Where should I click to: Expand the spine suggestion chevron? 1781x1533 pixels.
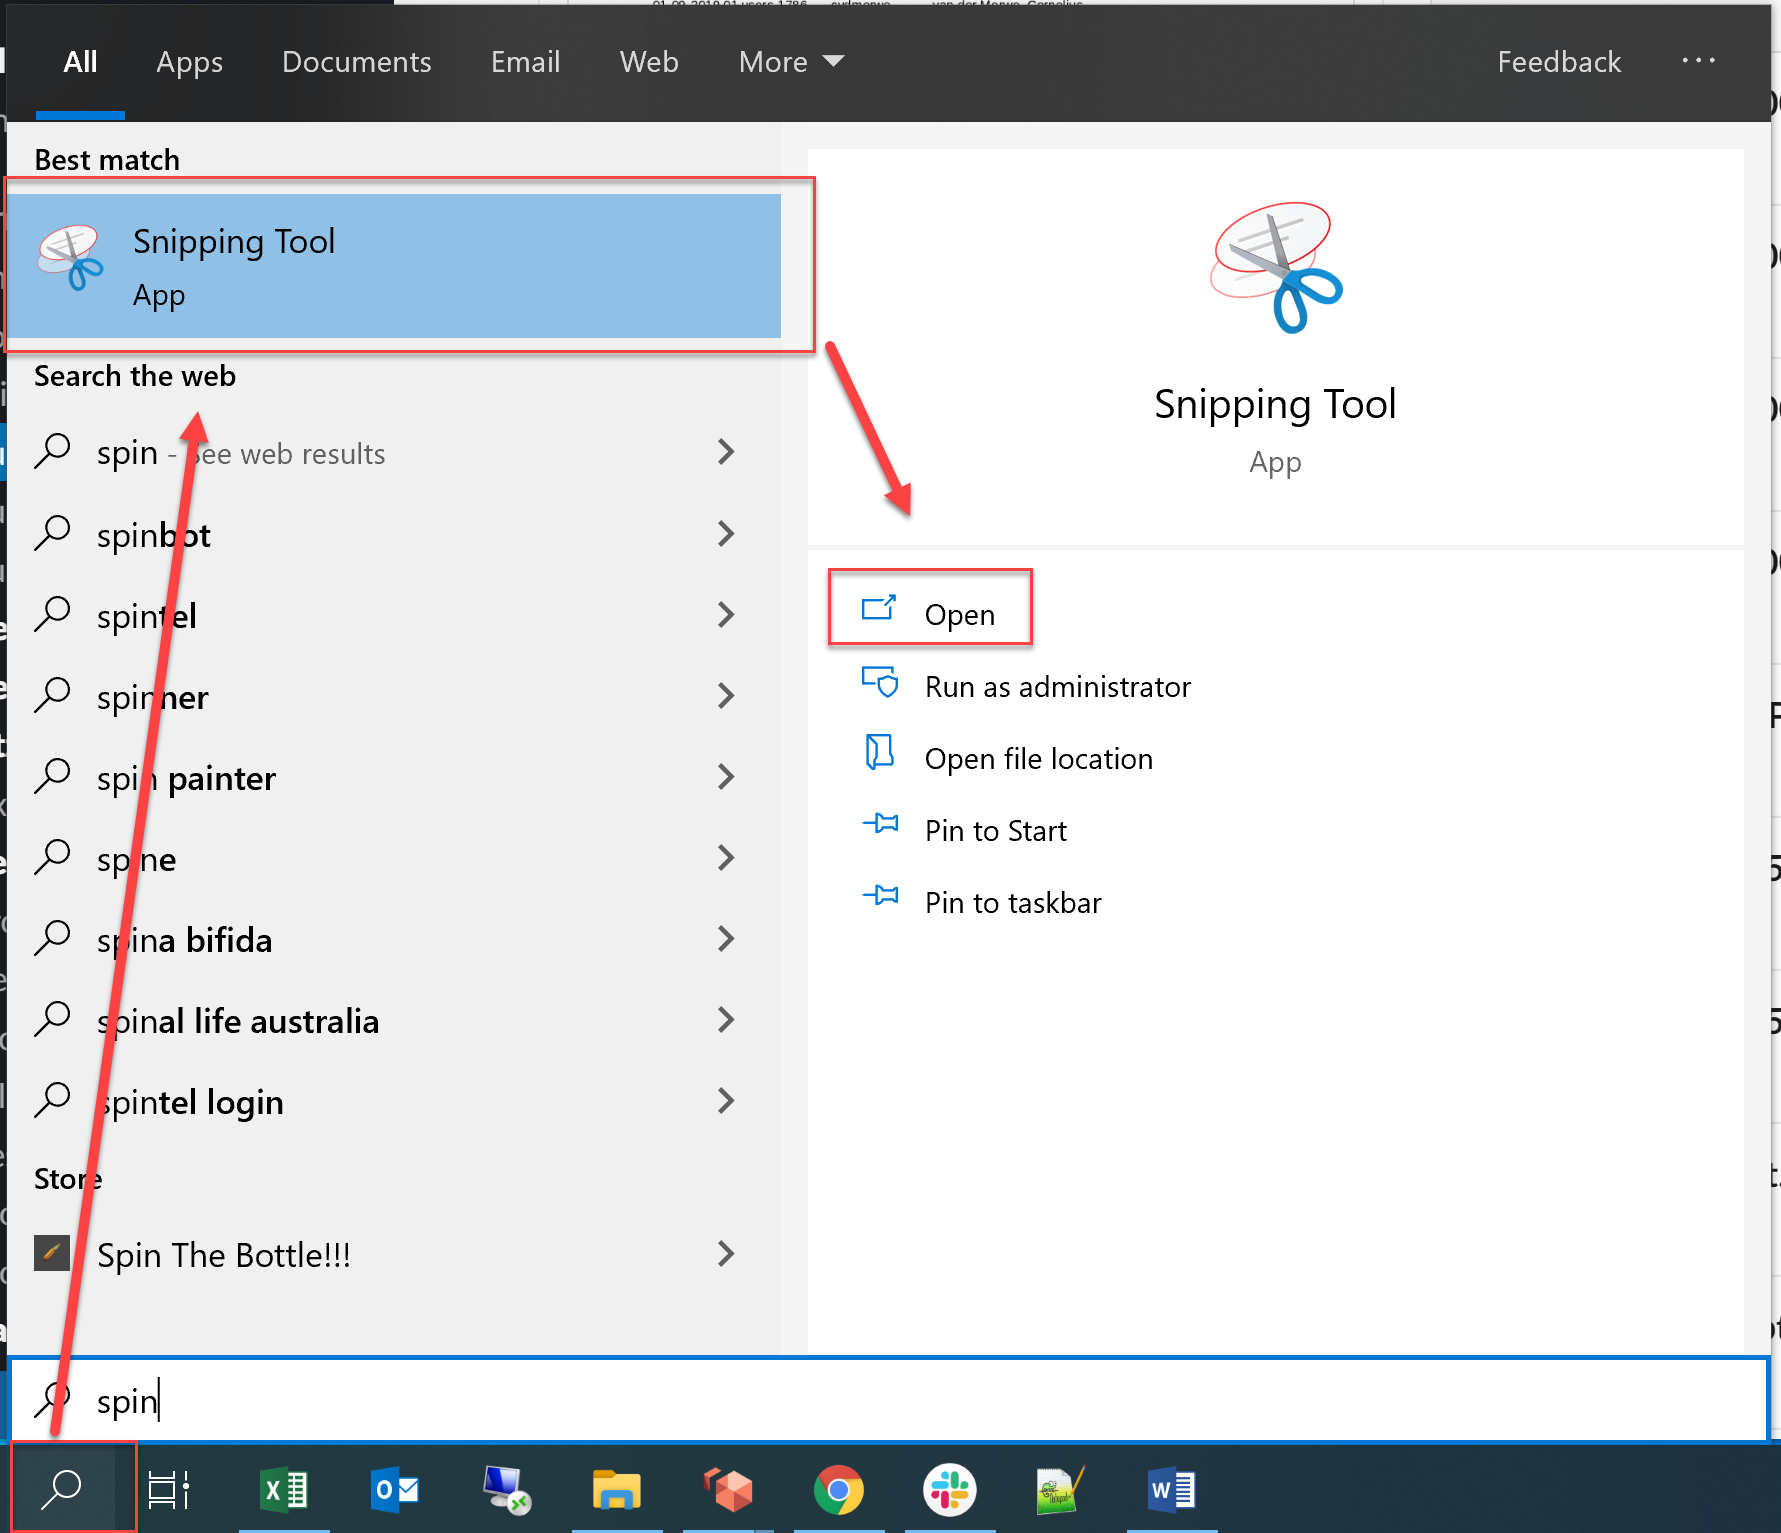[x=727, y=857]
